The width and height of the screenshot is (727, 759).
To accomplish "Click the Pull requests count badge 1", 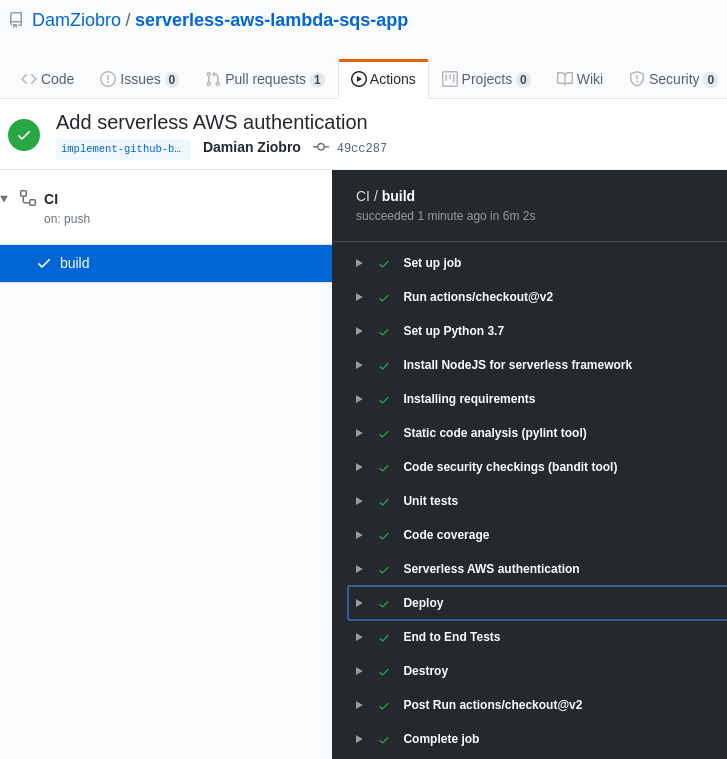I will 317,79.
